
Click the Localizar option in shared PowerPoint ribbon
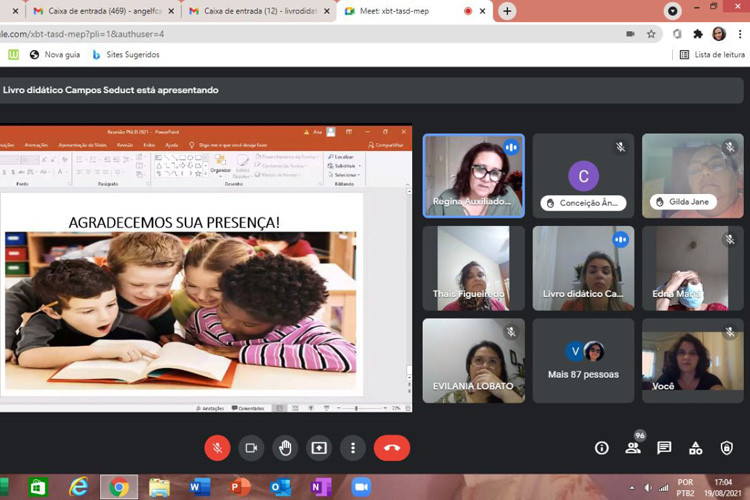(x=341, y=156)
